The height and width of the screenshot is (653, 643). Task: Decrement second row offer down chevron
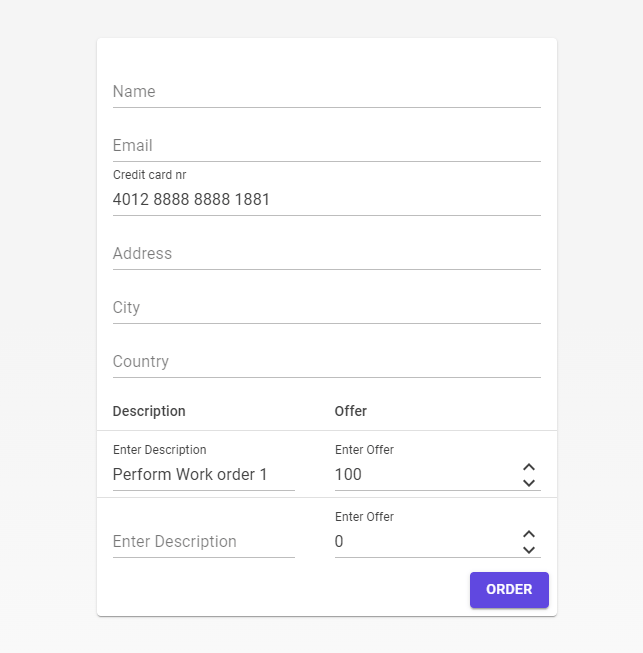point(529,550)
